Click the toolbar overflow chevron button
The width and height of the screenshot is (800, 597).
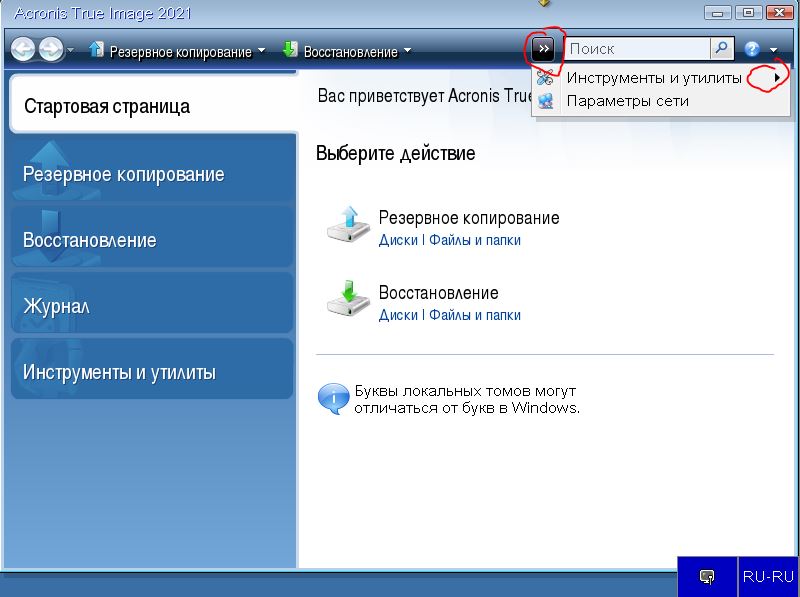543,48
